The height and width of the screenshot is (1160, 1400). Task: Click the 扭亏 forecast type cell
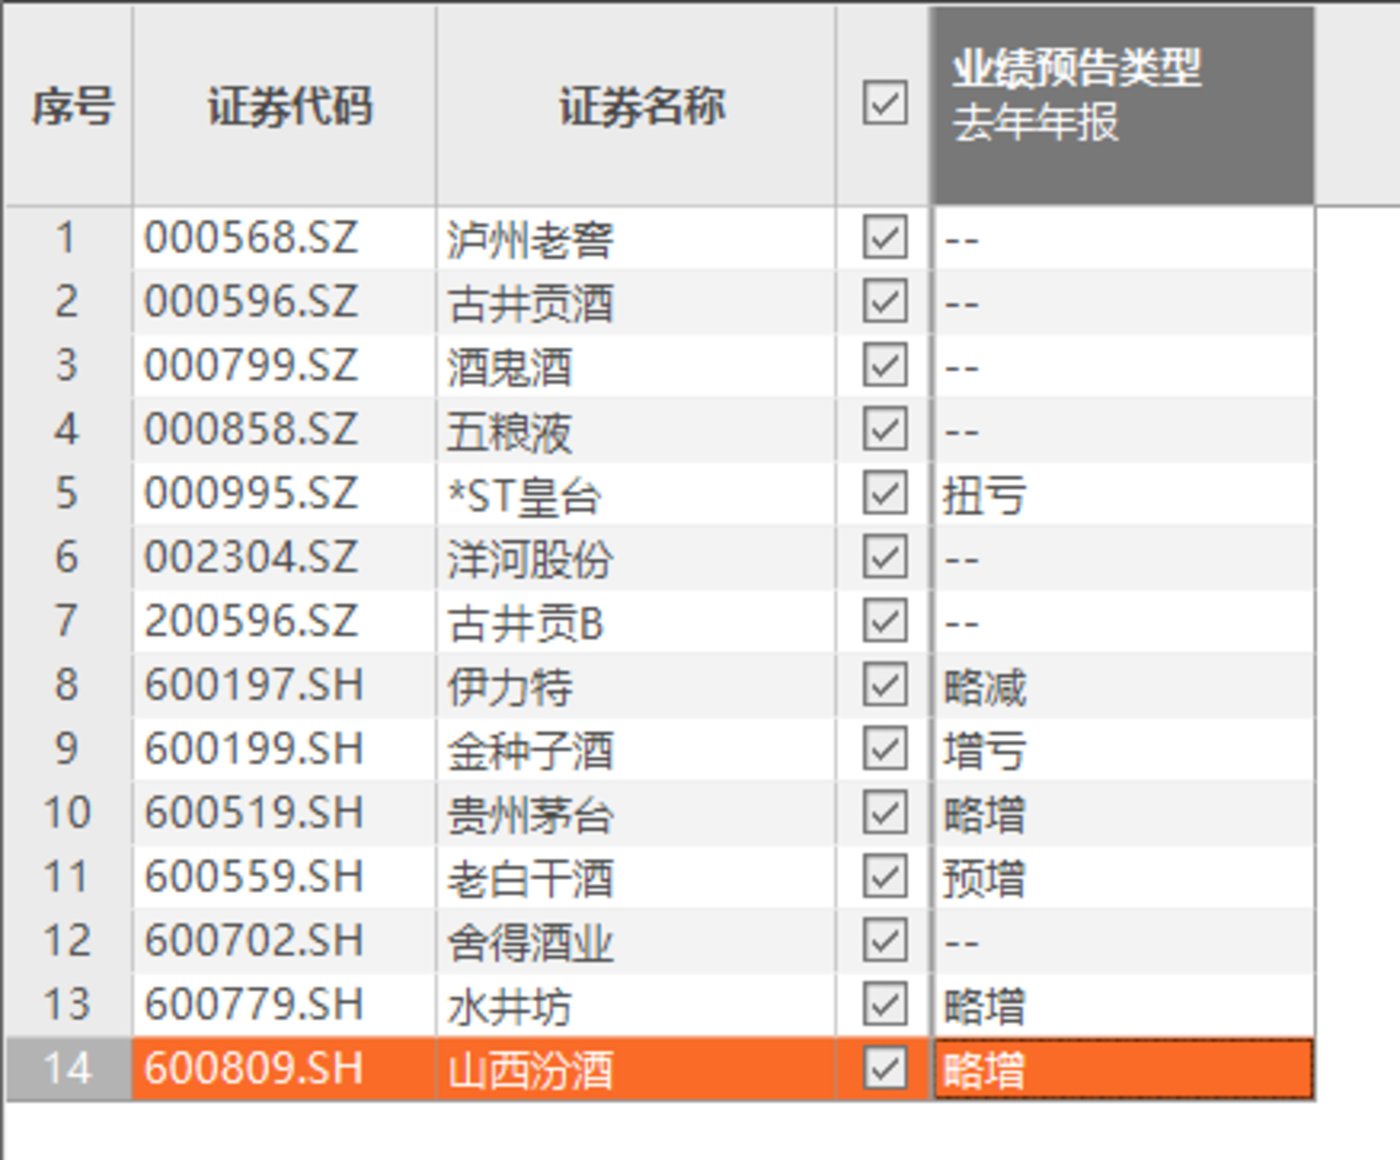[1123, 494]
